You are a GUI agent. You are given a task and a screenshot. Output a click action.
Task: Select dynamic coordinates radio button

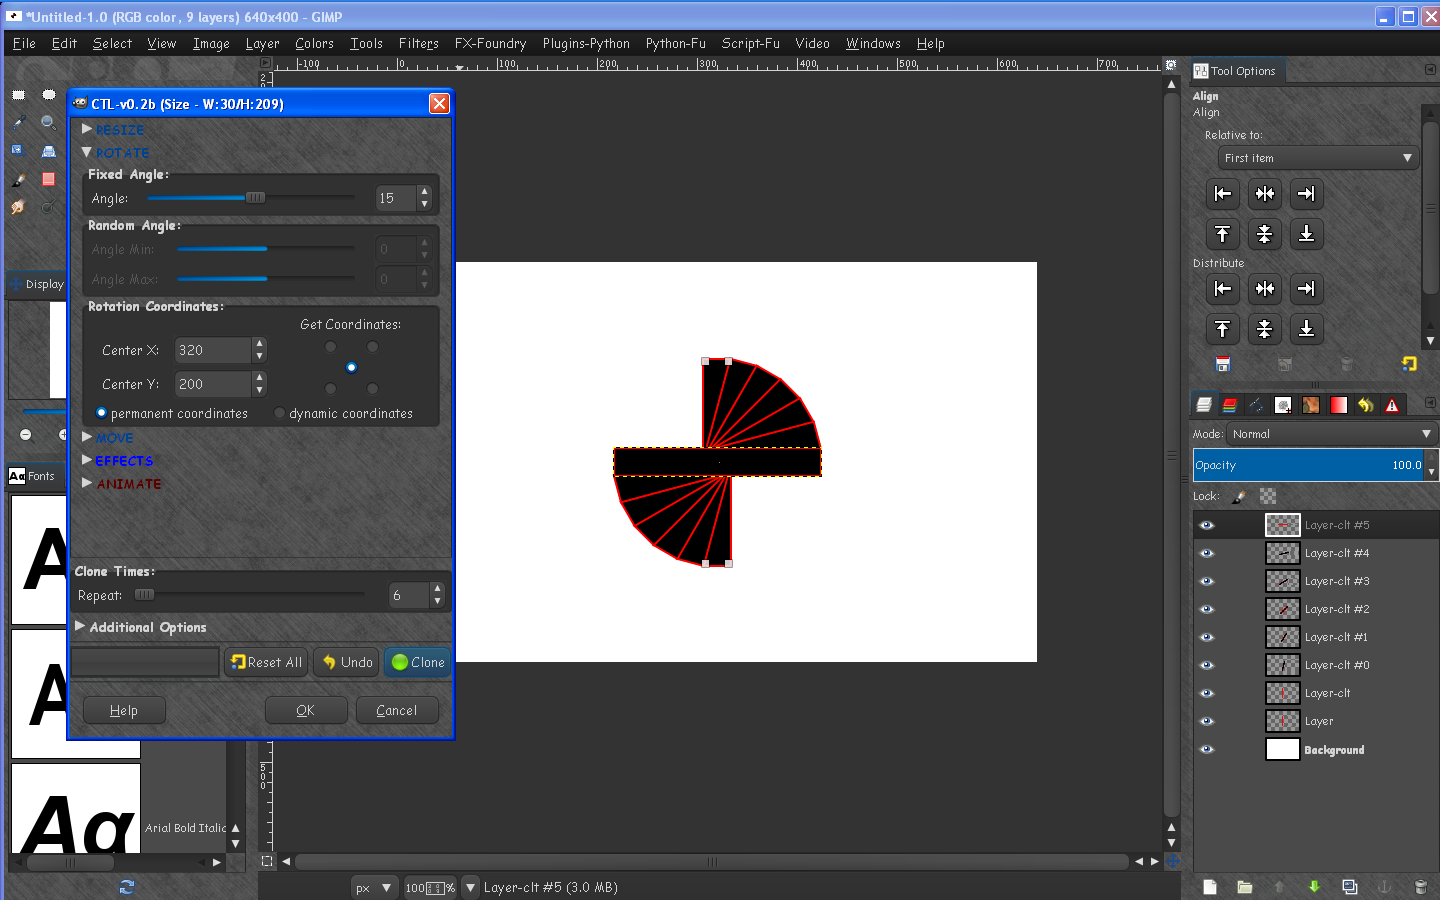279,413
